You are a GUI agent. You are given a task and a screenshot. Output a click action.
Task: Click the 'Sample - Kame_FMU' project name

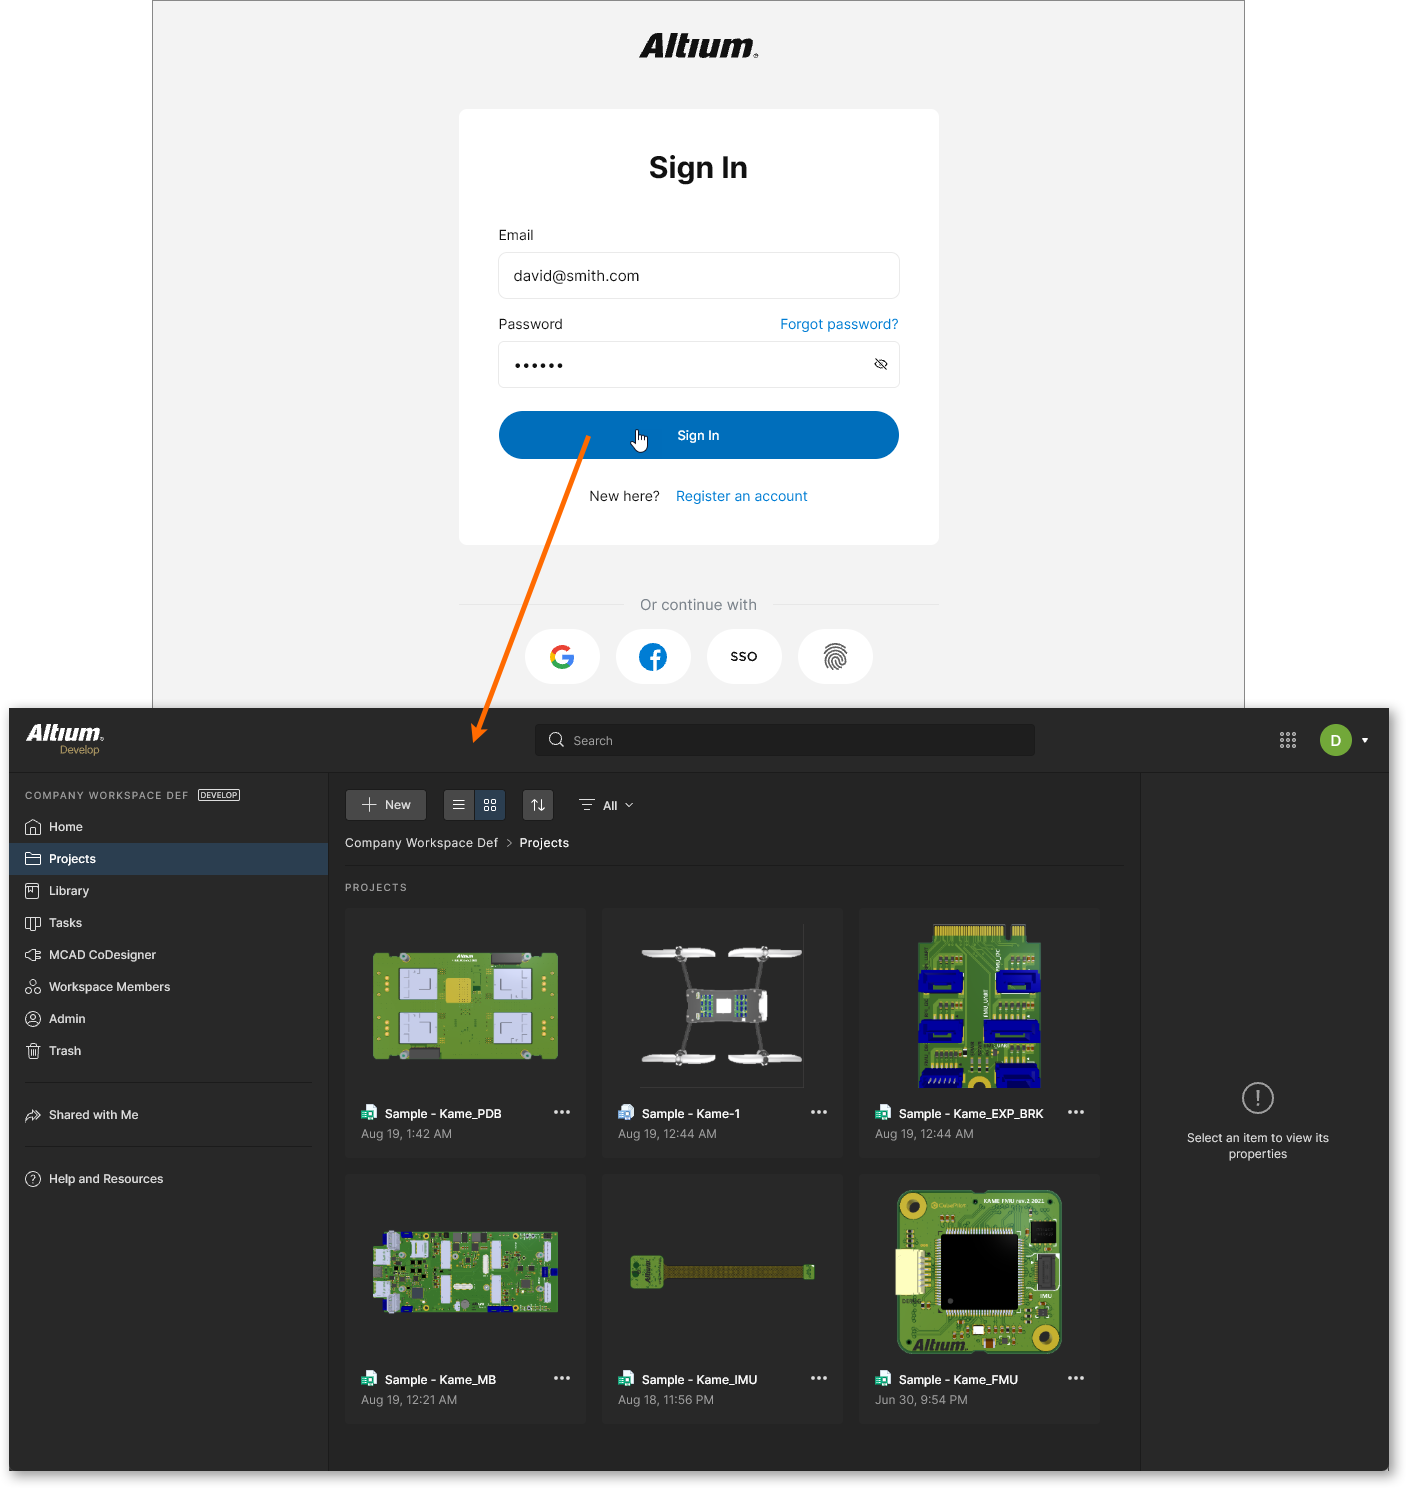pyautogui.click(x=958, y=1379)
